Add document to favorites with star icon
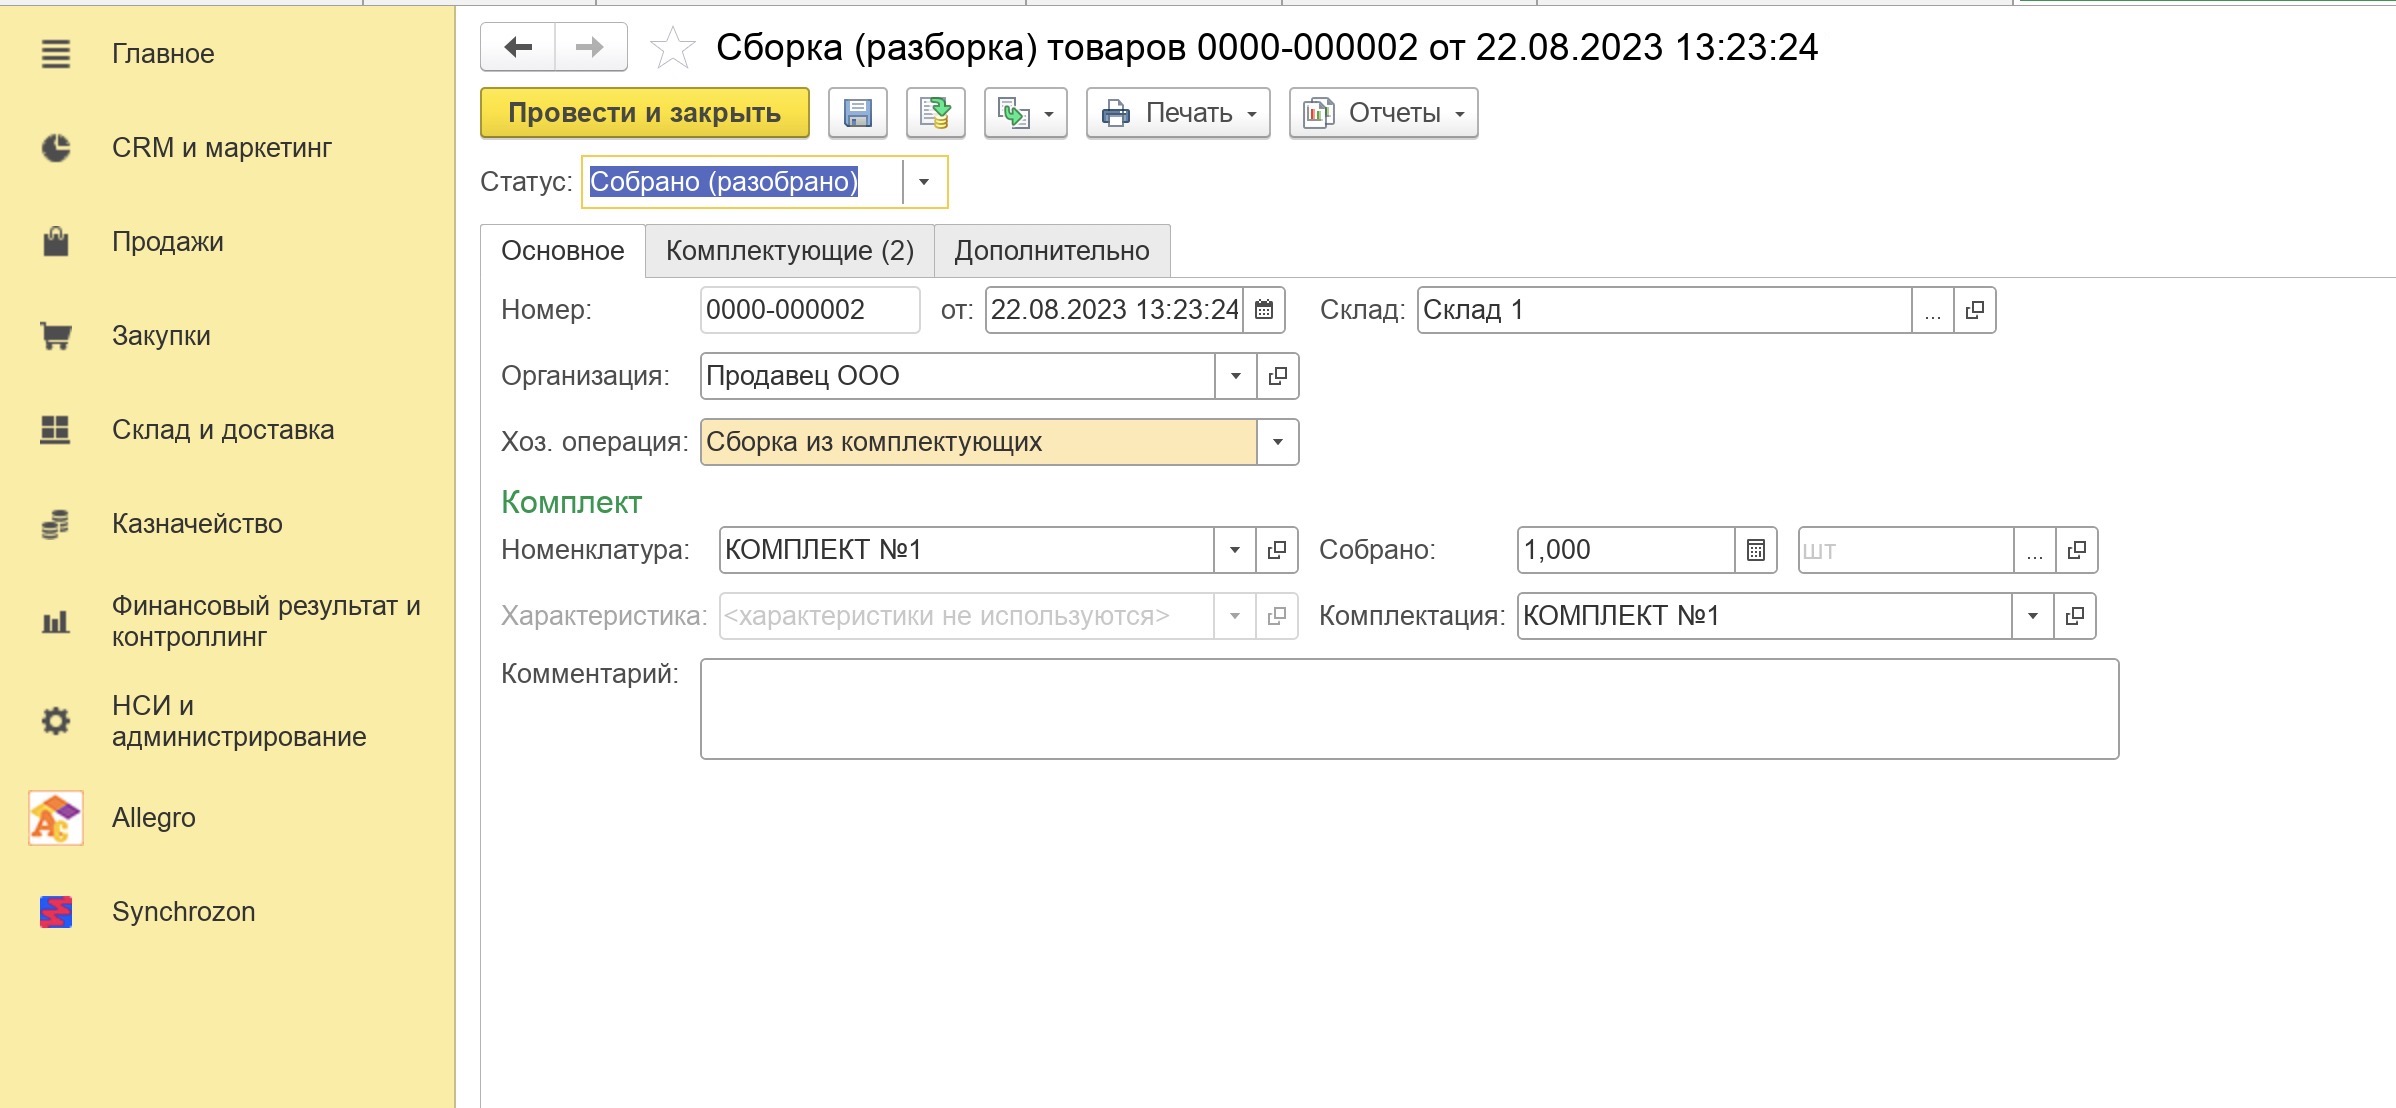 672,48
